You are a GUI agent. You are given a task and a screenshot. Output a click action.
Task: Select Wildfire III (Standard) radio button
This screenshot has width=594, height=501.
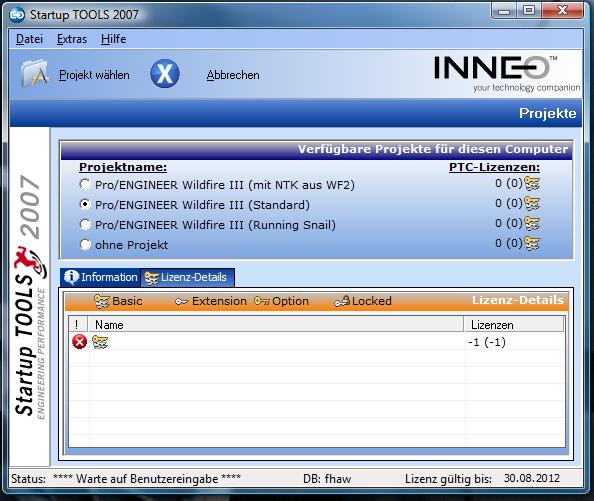(85, 204)
